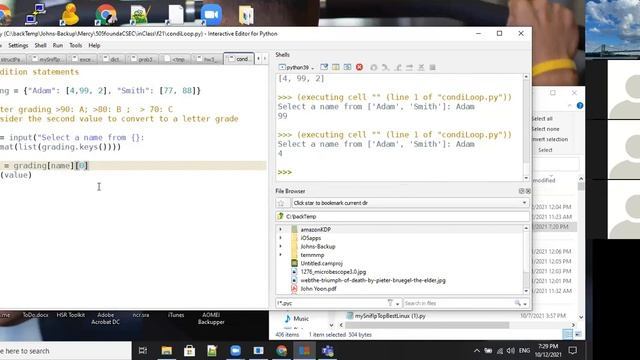Open the Shell menu
This screenshot has width=640, height=360.
(40, 45)
